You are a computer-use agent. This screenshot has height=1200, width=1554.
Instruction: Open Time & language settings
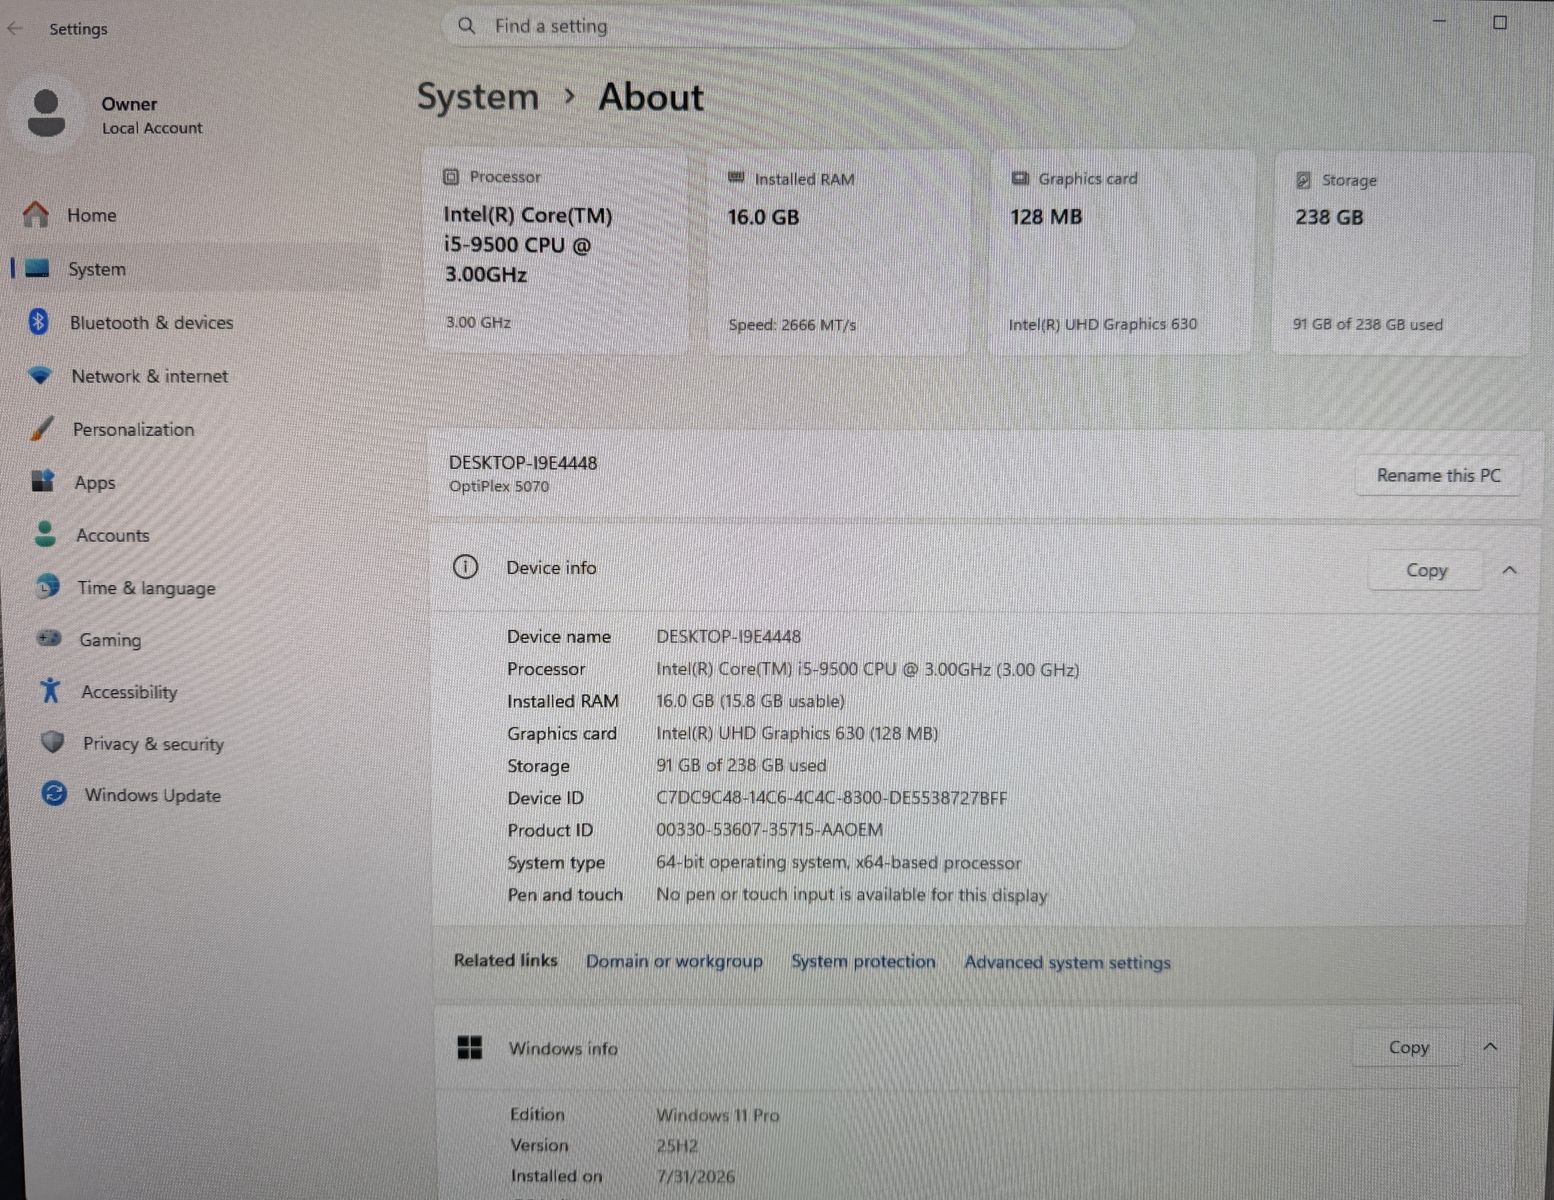(x=203, y=588)
